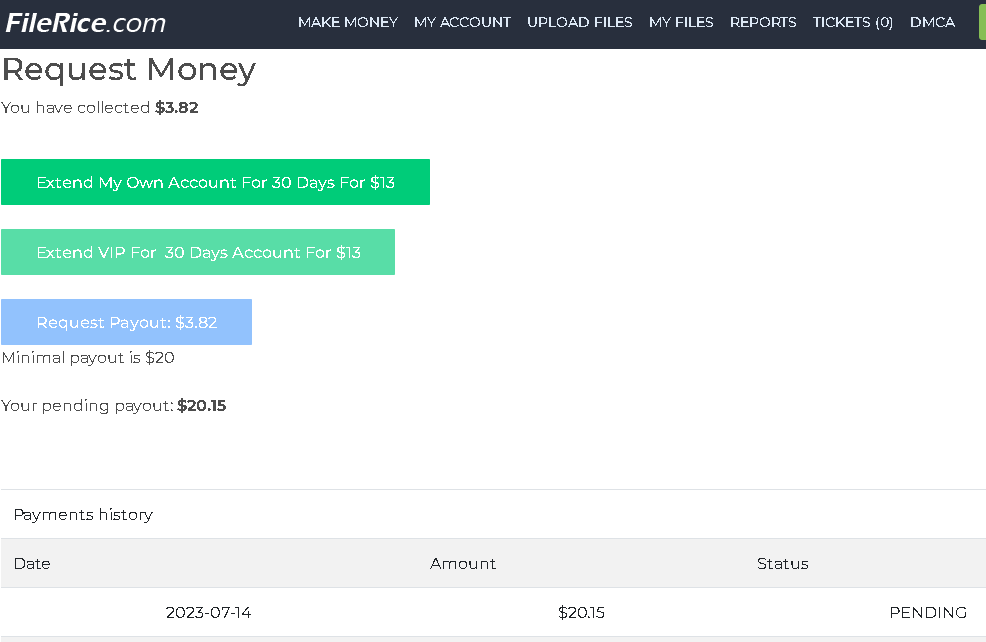Click the Payments history panel heading
Screen dimensions: 986x642
(83, 515)
